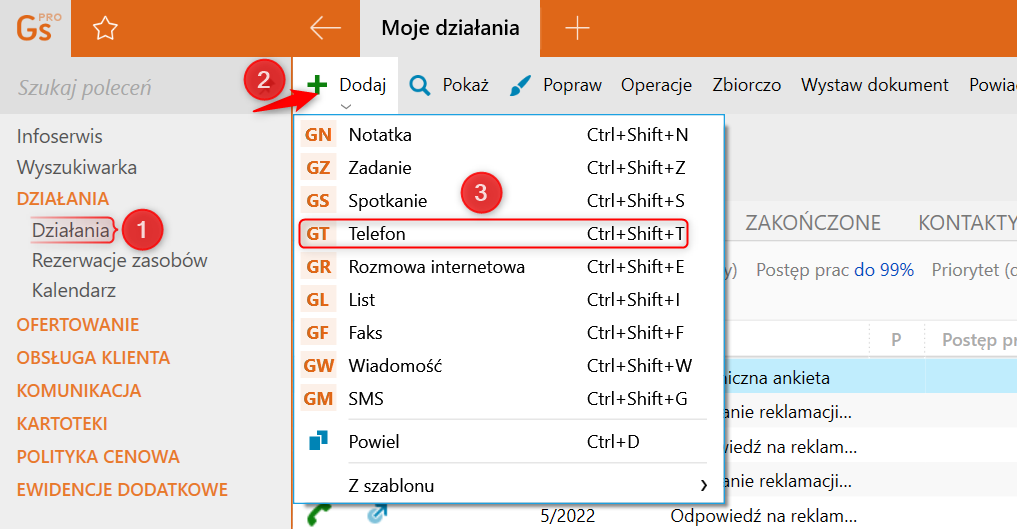Expand the KARTOTEKI sidebar section
This screenshot has width=1017, height=529.
coord(62,423)
